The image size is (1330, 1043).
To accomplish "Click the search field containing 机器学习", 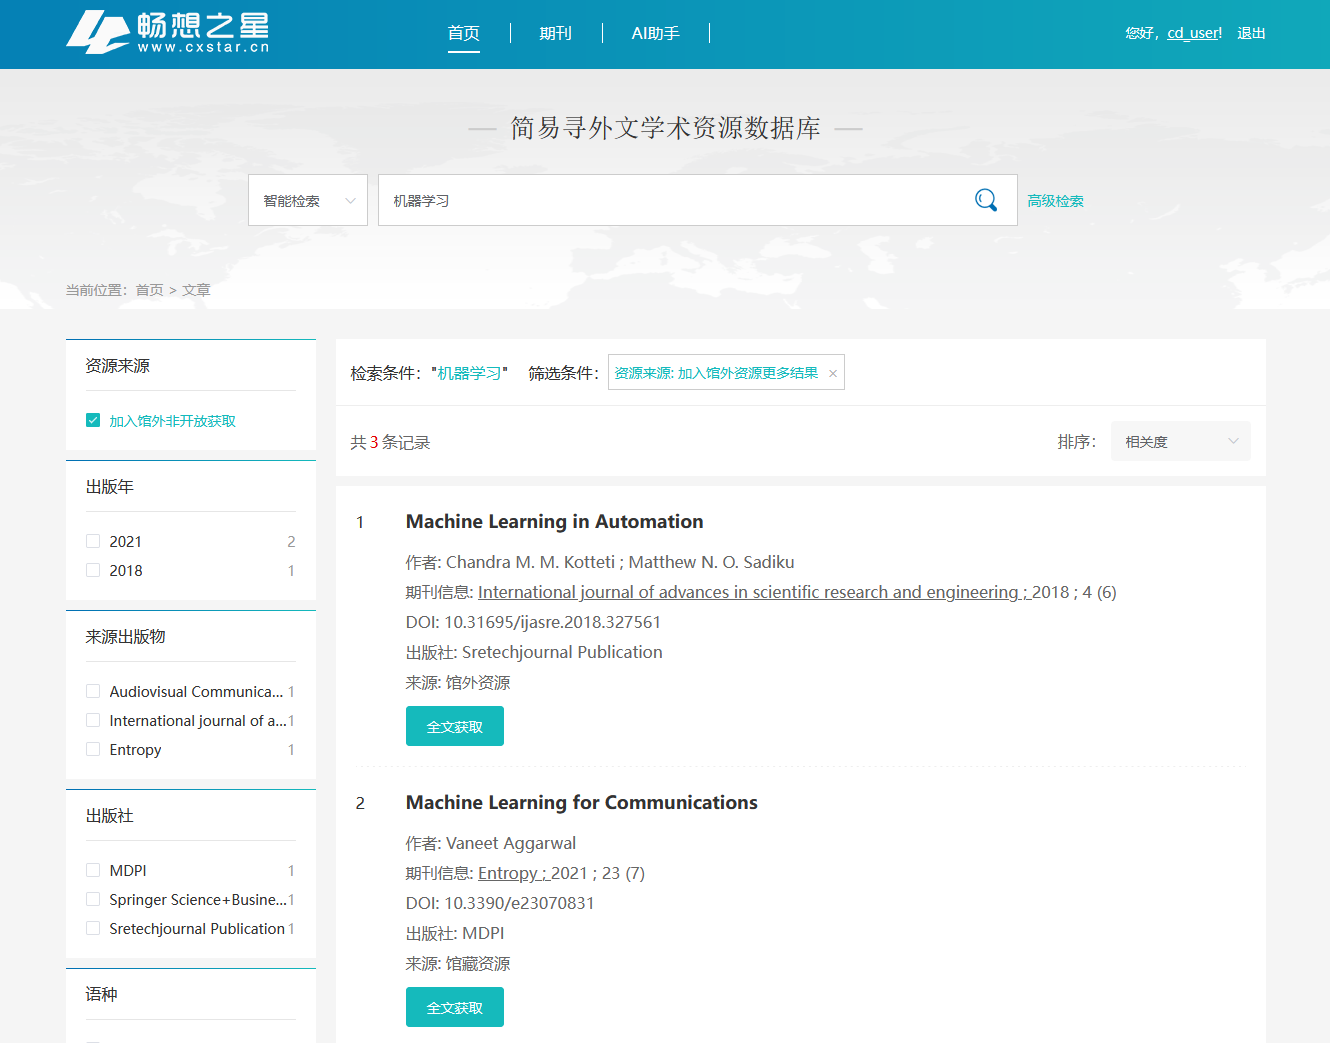I will pos(670,200).
